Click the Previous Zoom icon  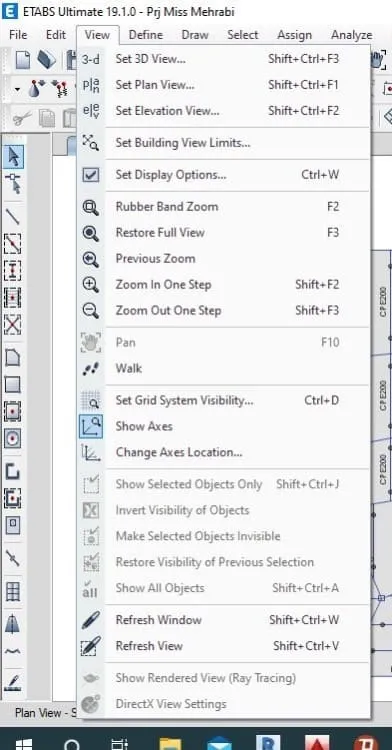[x=90, y=259]
